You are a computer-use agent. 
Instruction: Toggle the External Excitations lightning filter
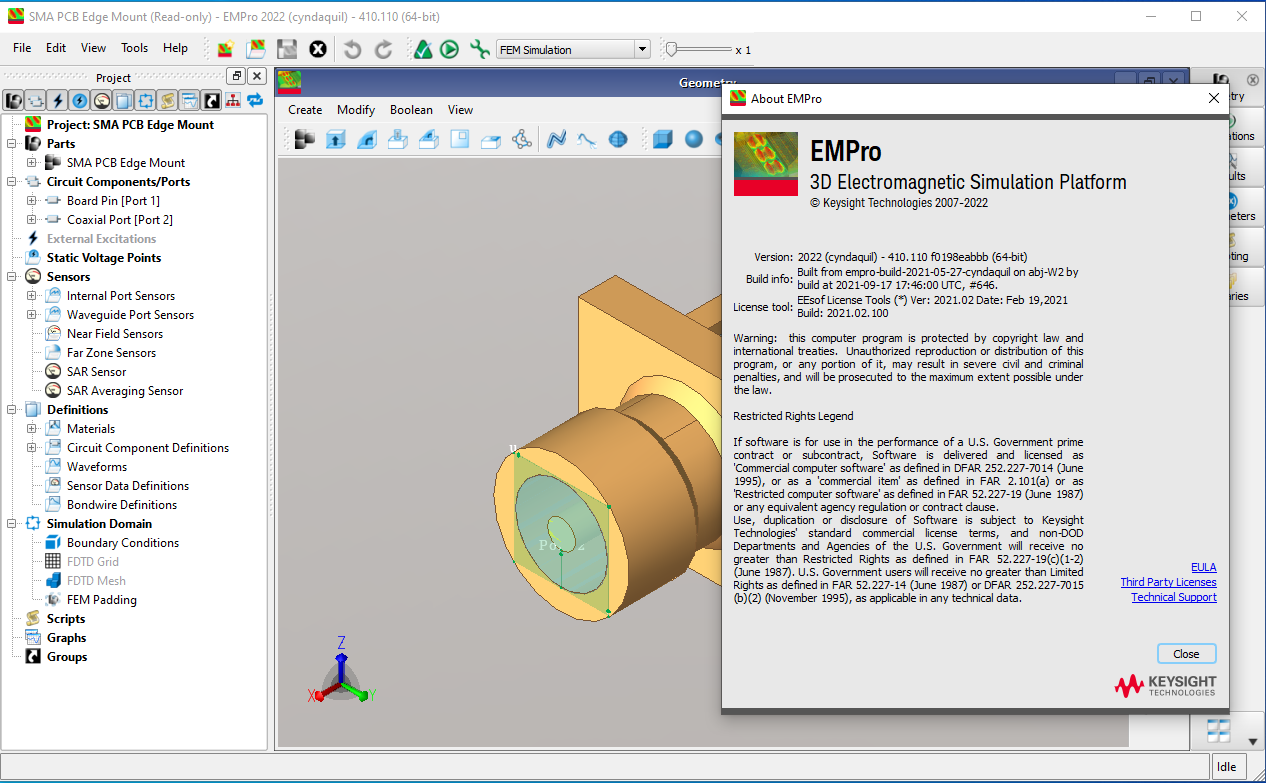click(58, 100)
